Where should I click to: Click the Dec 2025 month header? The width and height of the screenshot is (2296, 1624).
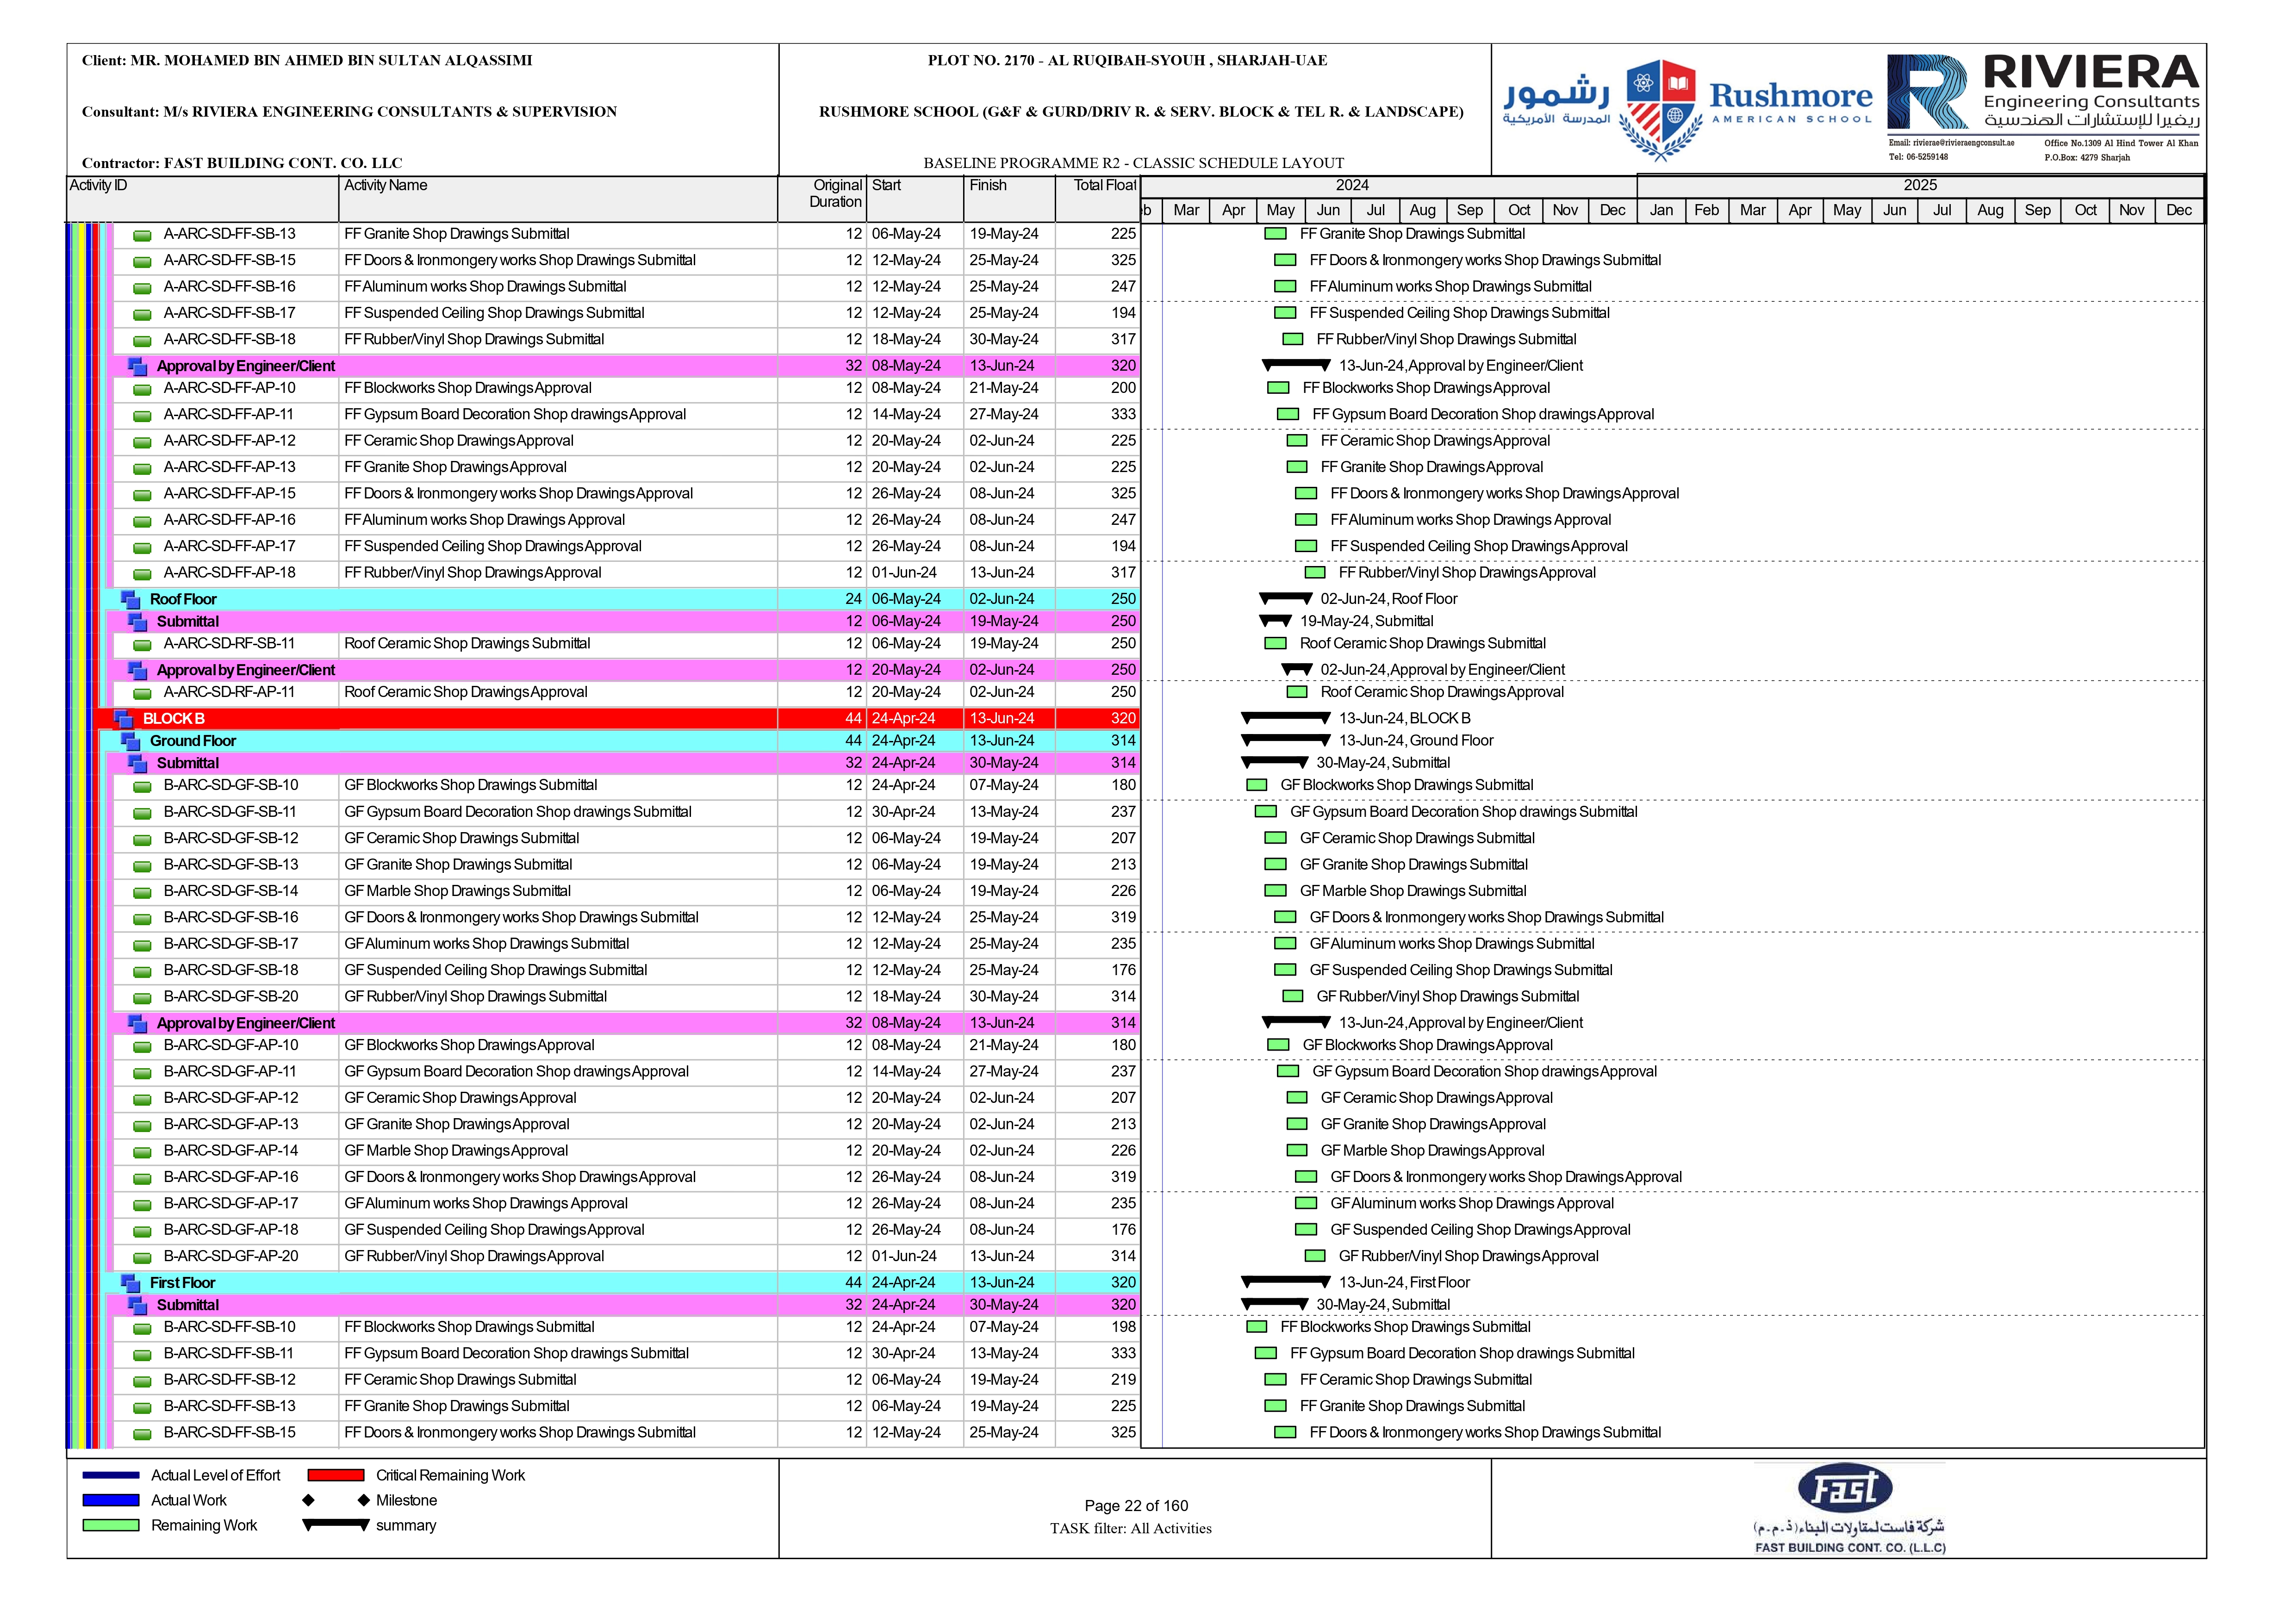[x=2179, y=211]
